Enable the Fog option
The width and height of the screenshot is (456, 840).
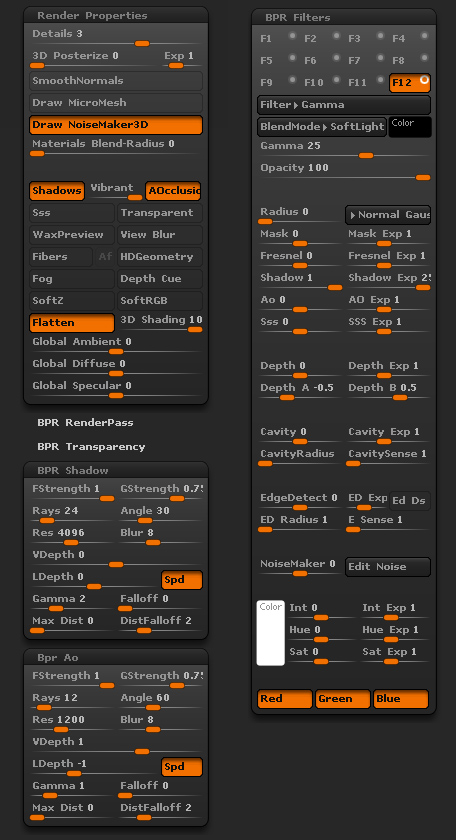(x=72, y=279)
